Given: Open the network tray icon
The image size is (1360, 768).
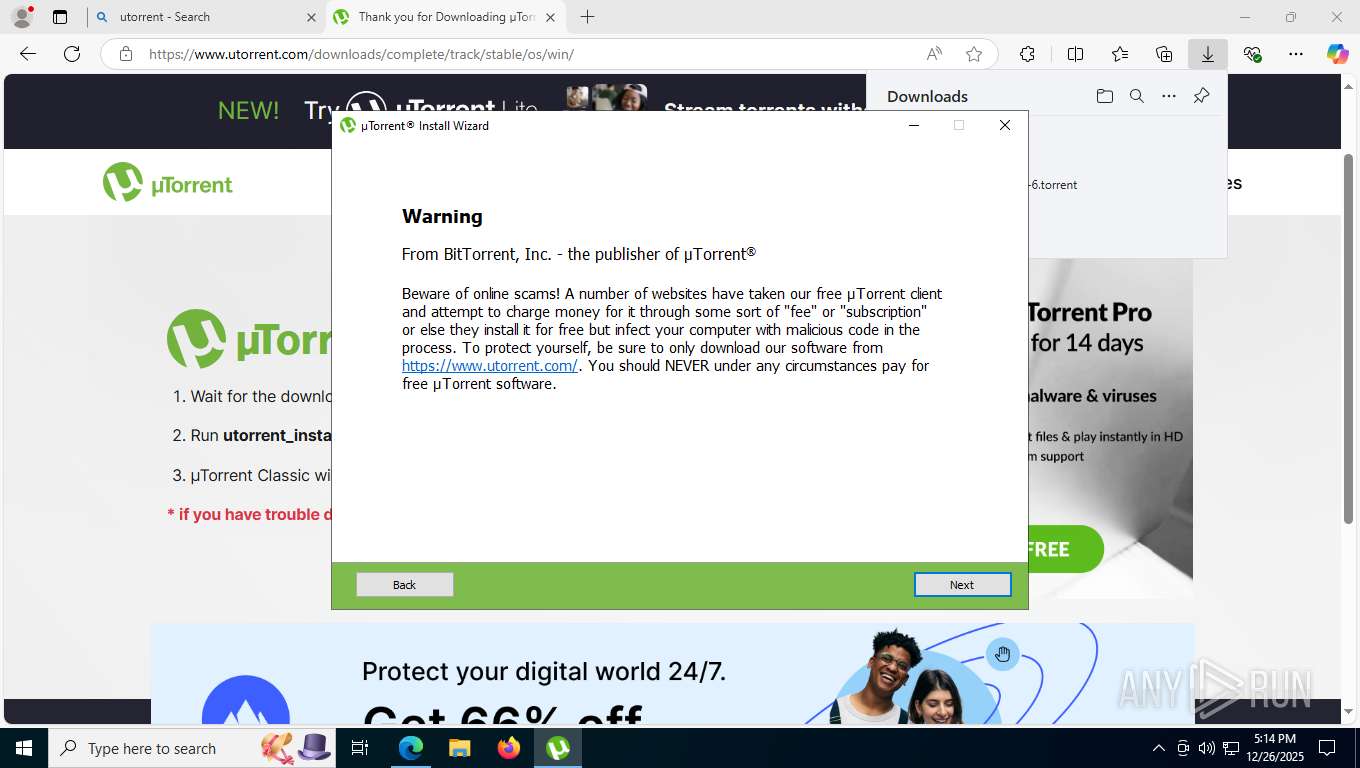Looking at the screenshot, I should click(x=1232, y=748).
